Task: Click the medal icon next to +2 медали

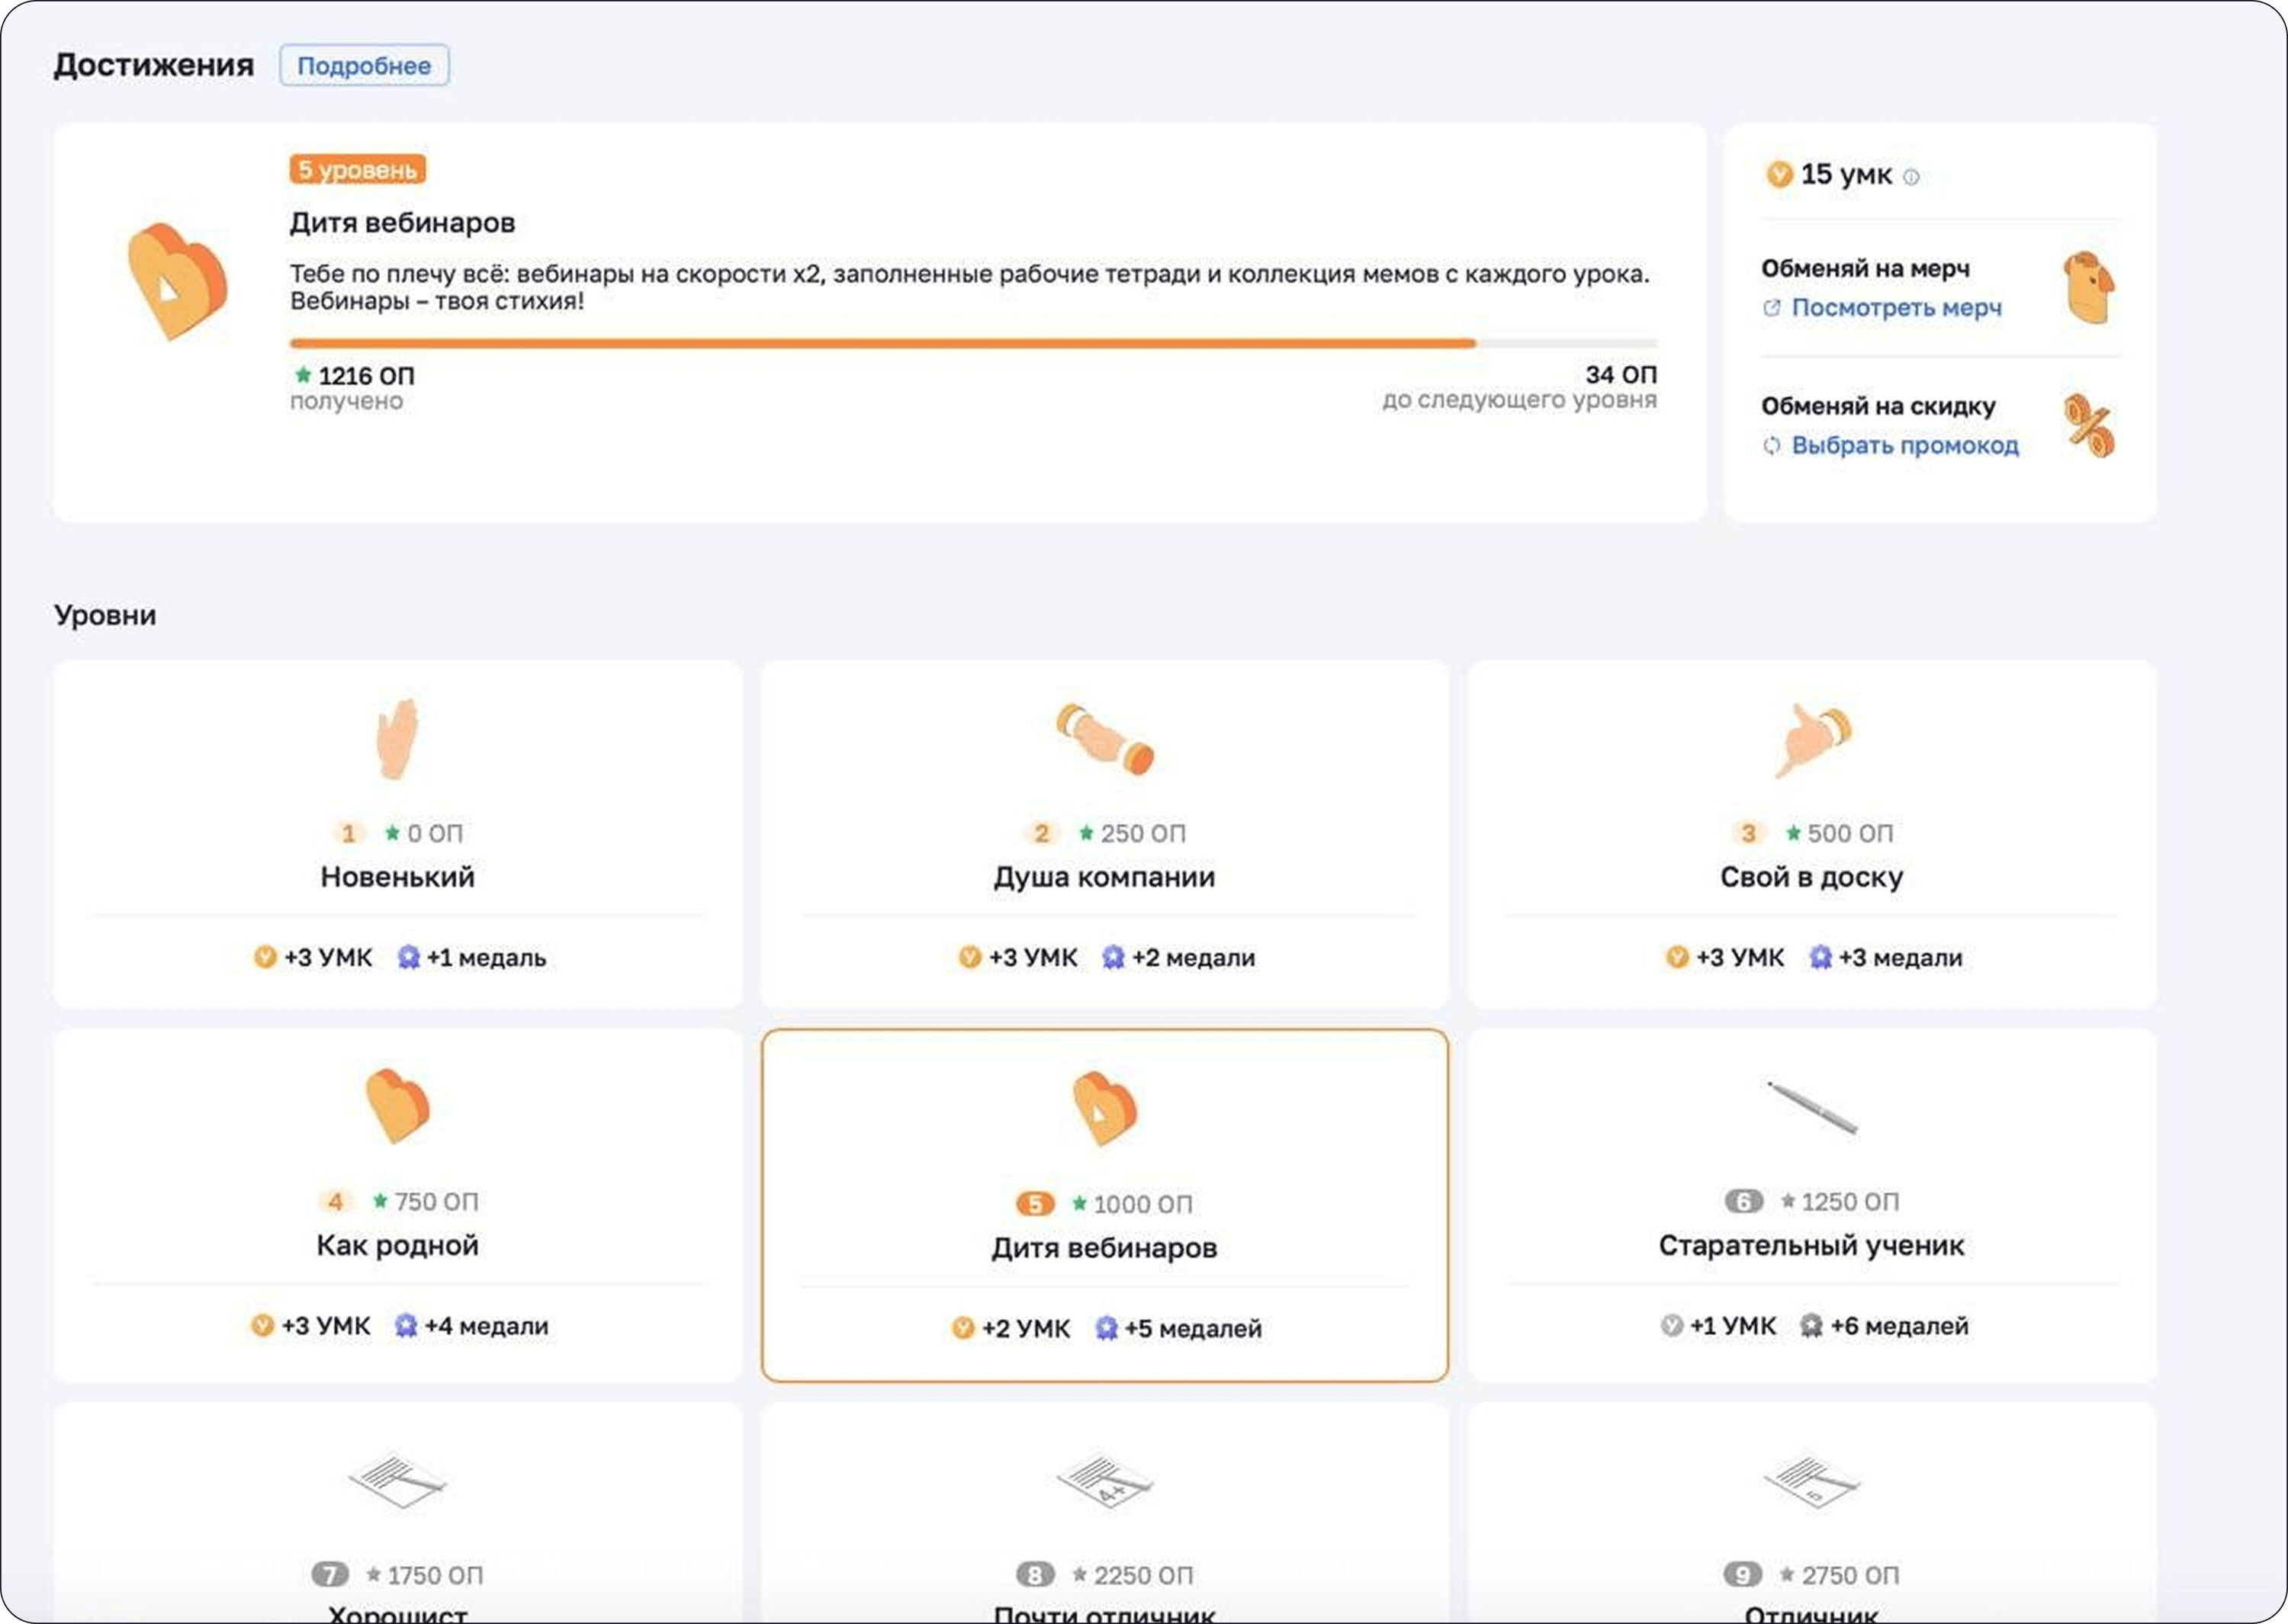Action: point(1113,958)
